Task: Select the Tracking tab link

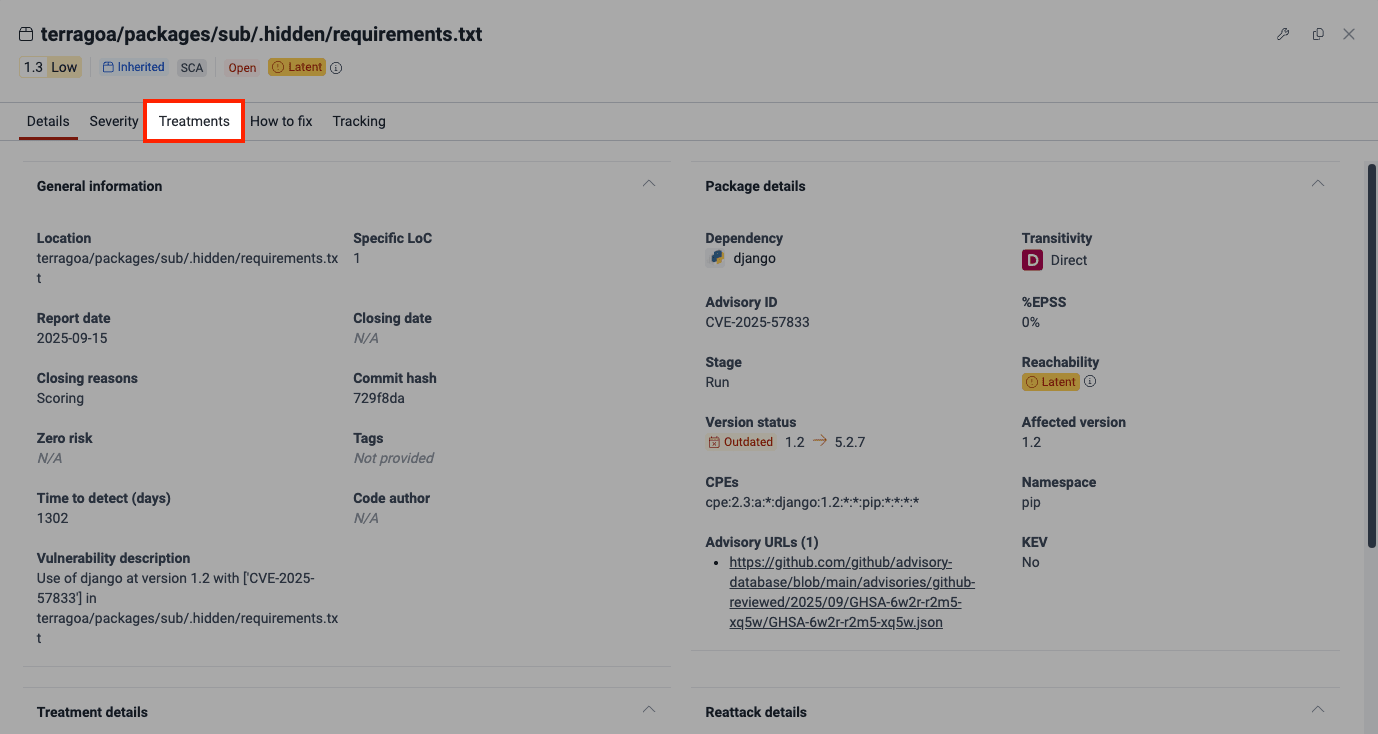Action: click(x=358, y=121)
